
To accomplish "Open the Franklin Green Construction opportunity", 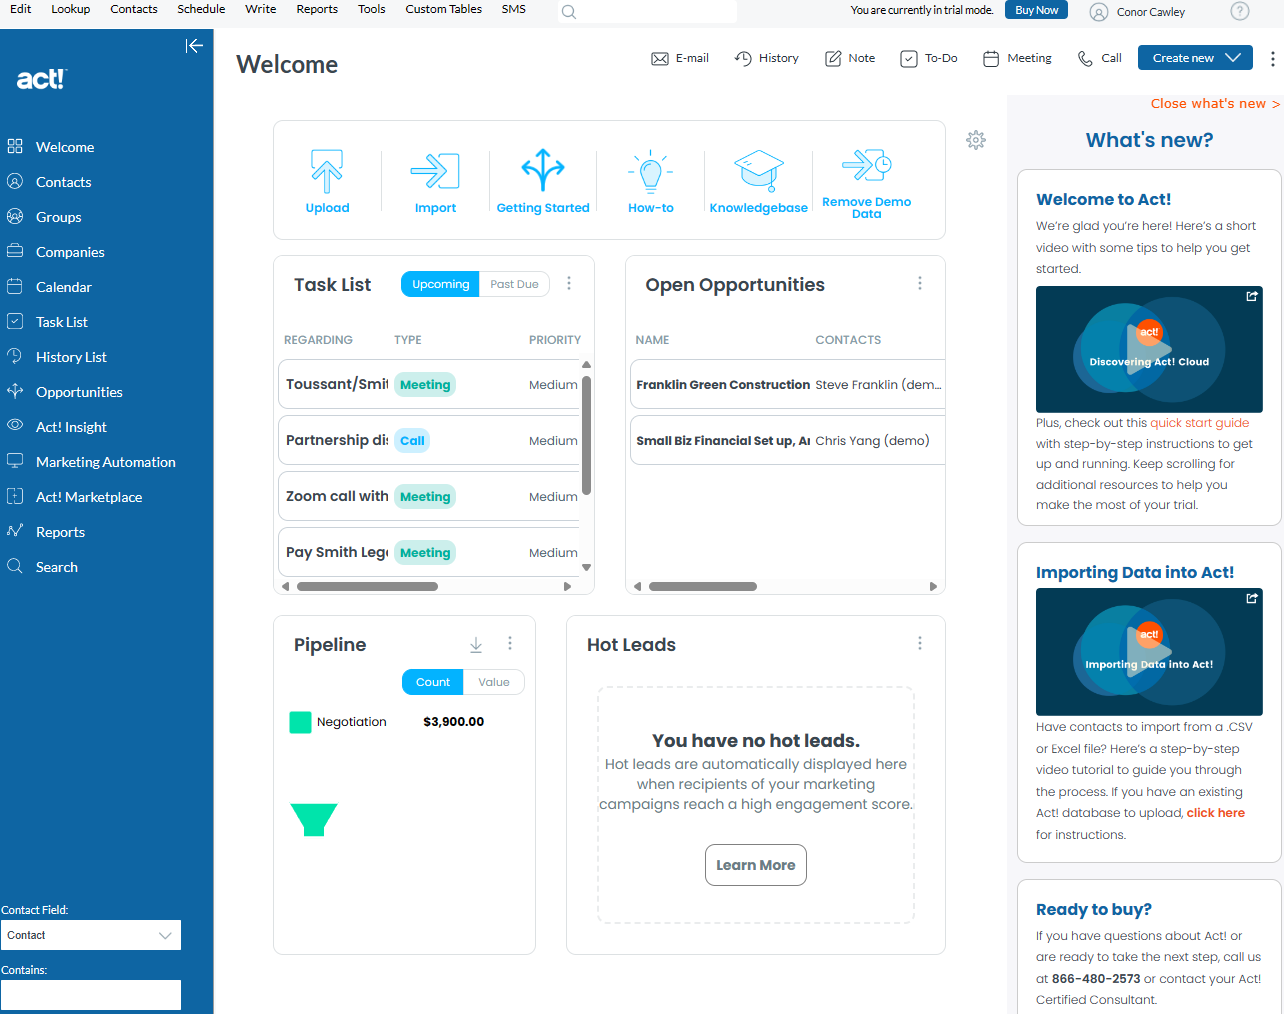I will [787, 384].
